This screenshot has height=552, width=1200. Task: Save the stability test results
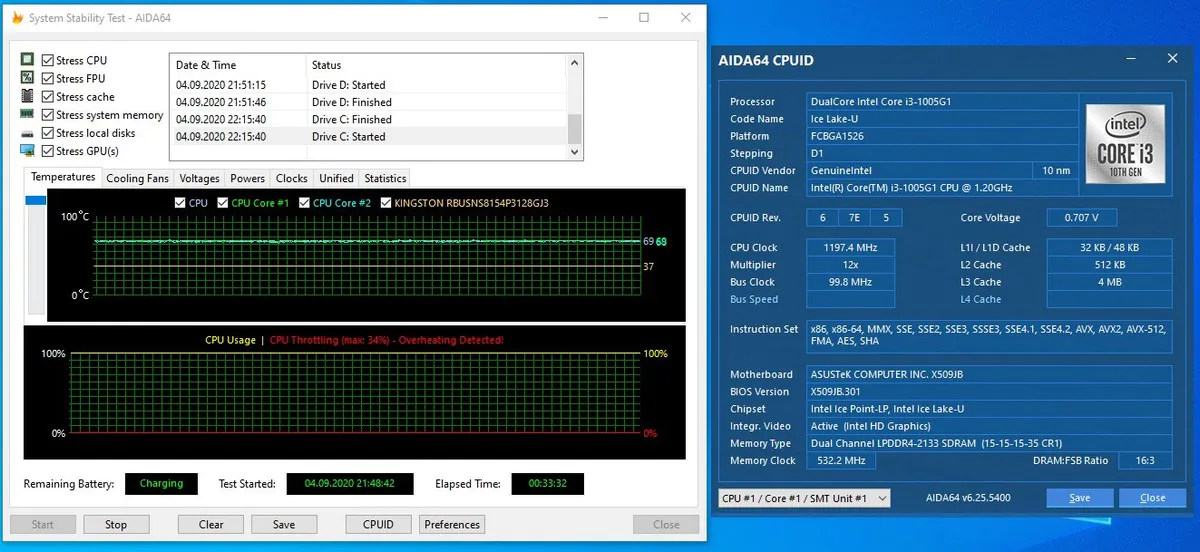284,524
